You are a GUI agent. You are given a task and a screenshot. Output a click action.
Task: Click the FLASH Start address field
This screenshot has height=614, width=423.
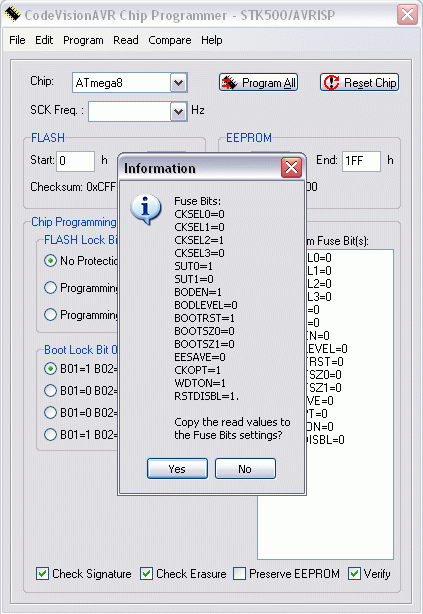(76, 161)
